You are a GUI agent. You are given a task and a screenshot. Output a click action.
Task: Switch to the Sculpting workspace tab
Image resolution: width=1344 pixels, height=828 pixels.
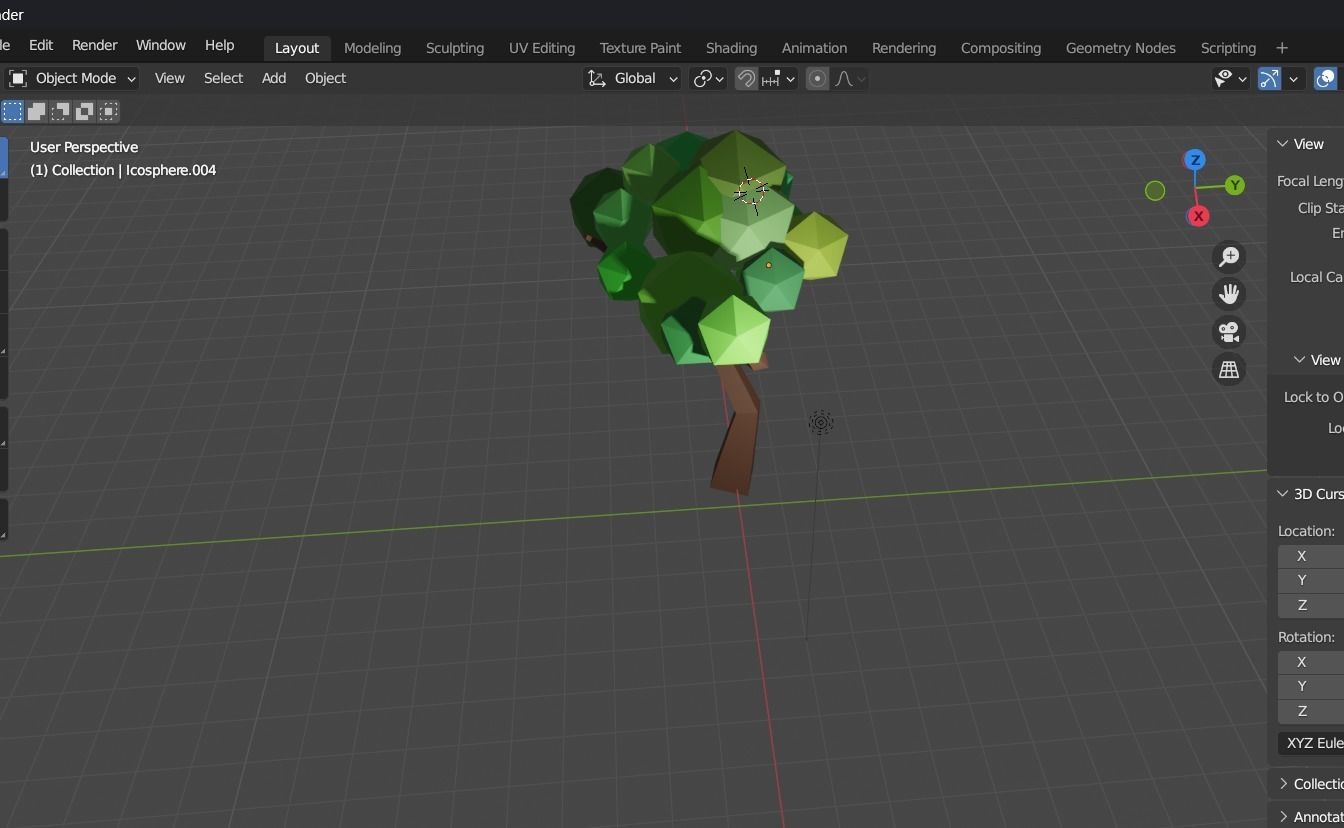pos(454,48)
